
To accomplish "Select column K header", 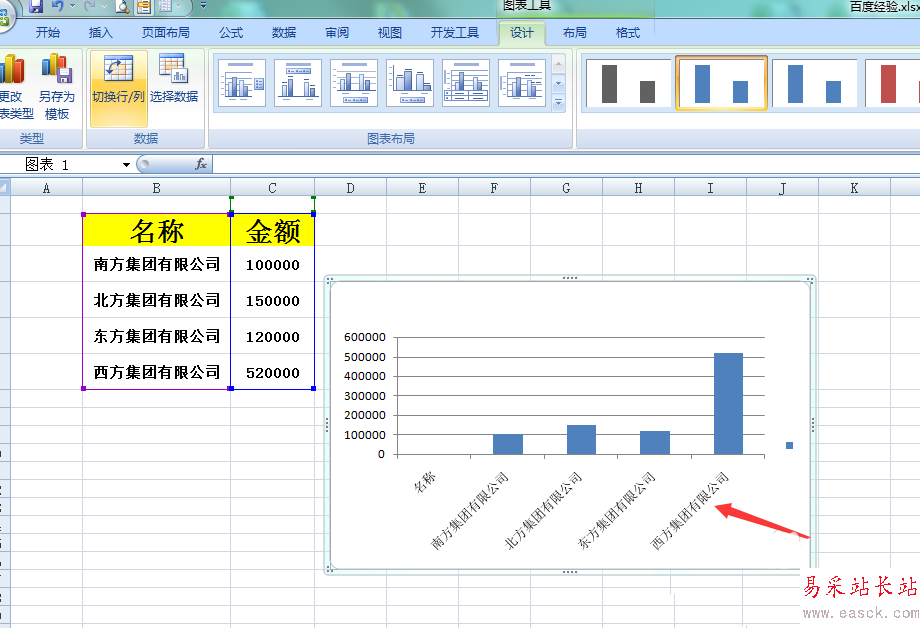I will (854, 188).
